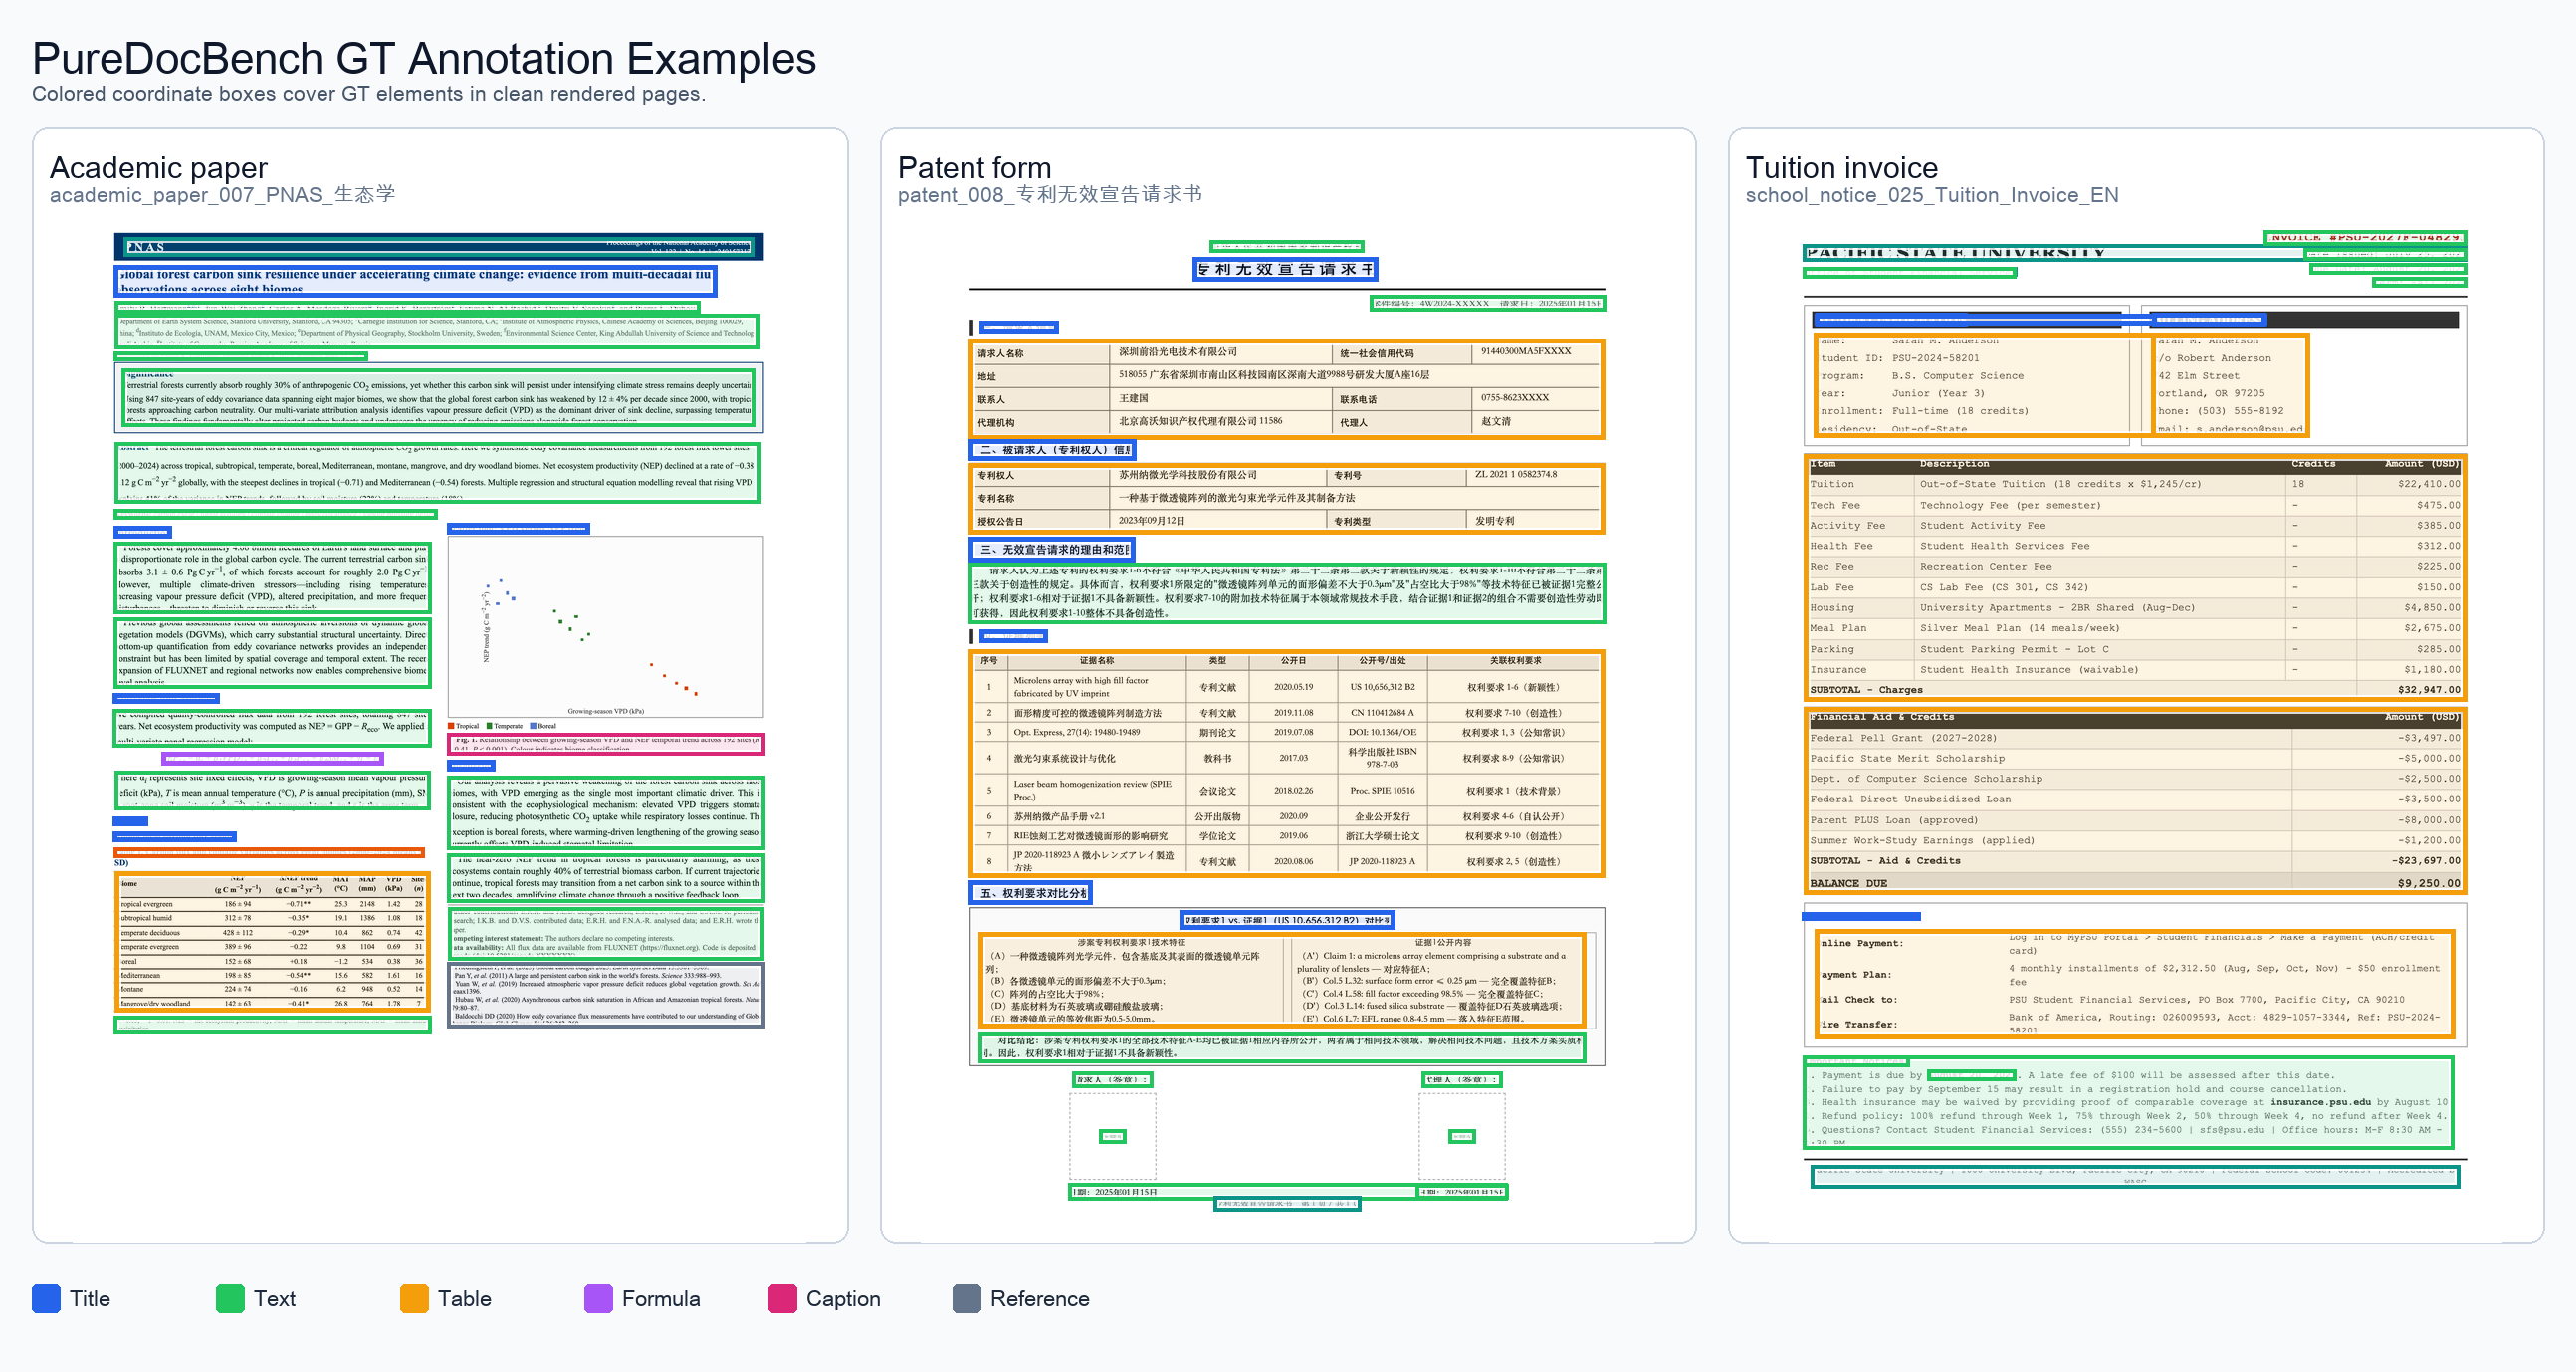Screen dimensions: 2576x1372
Task: Select the 'Caption' legend label
Action: (x=843, y=1298)
